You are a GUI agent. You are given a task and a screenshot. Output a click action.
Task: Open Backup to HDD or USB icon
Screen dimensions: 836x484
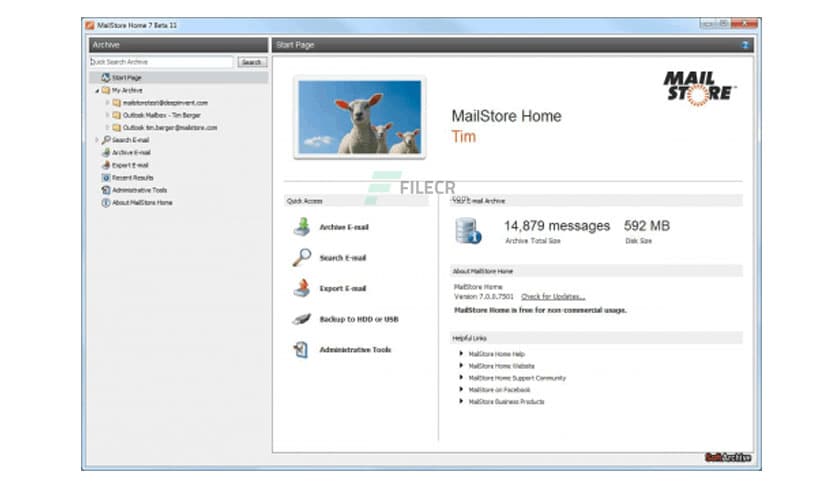(x=301, y=319)
